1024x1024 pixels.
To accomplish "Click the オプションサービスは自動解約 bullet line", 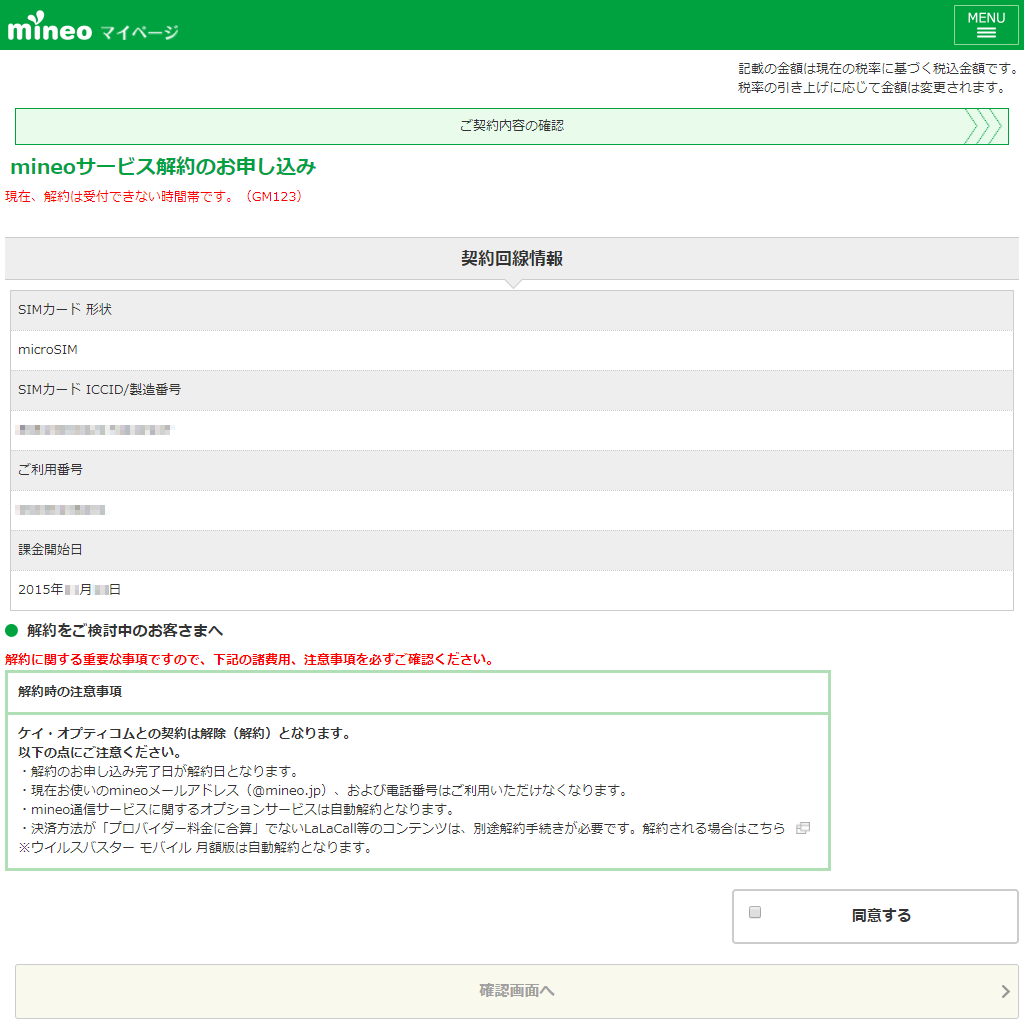I will [236, 809].
